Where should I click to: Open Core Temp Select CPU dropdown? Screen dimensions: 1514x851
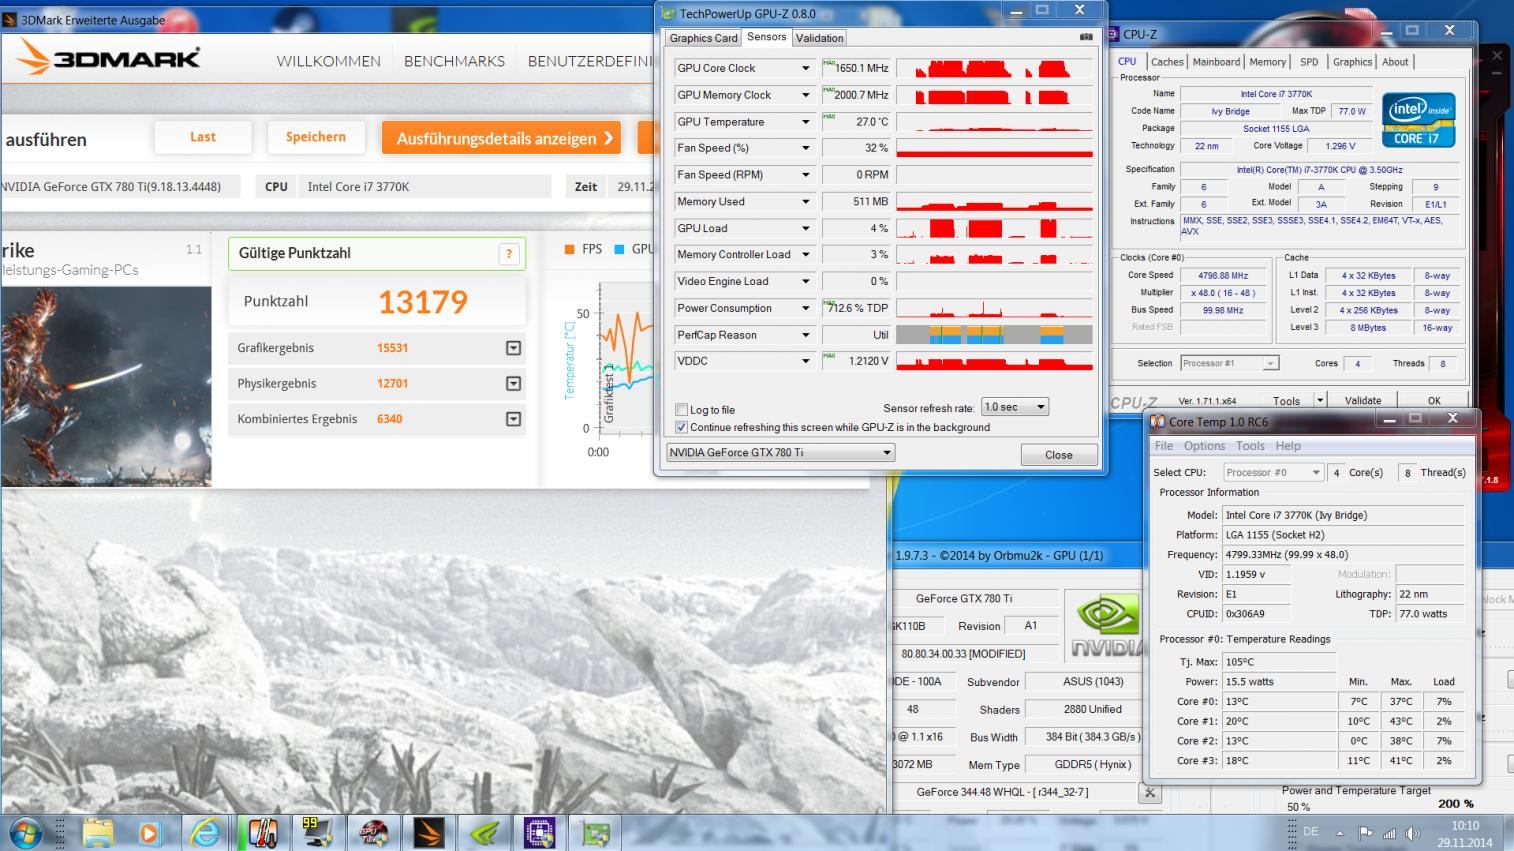(1273, 472)
